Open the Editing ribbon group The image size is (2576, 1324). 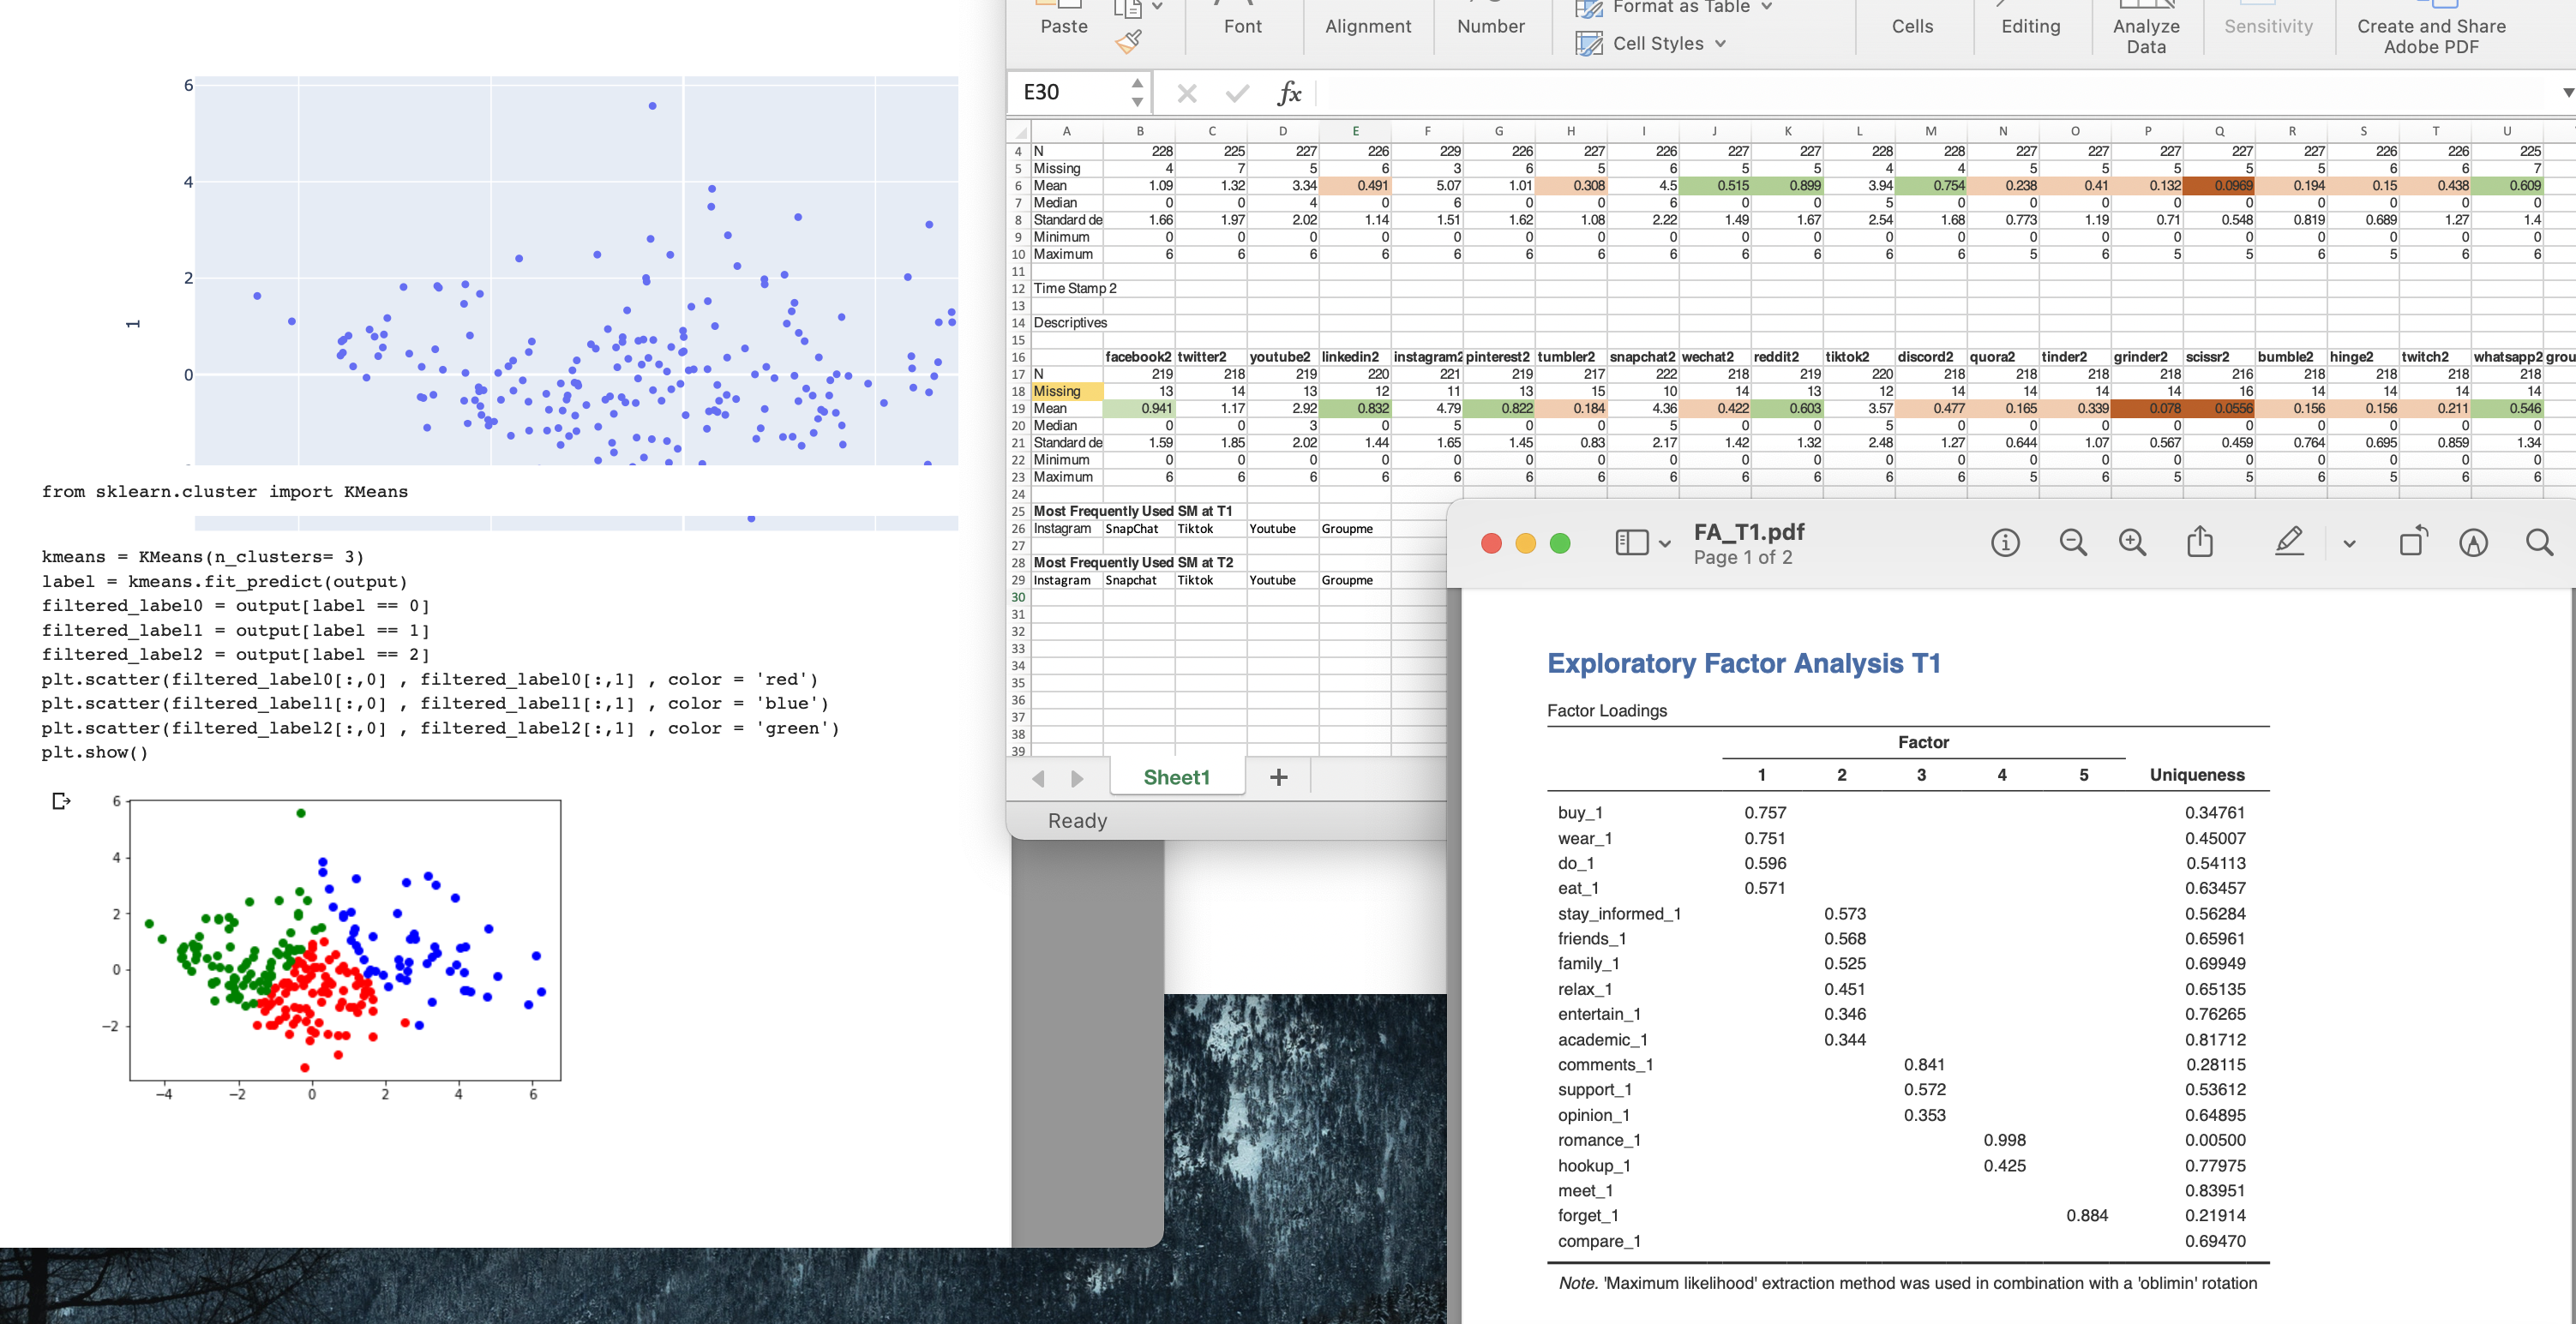(2030, 26)
